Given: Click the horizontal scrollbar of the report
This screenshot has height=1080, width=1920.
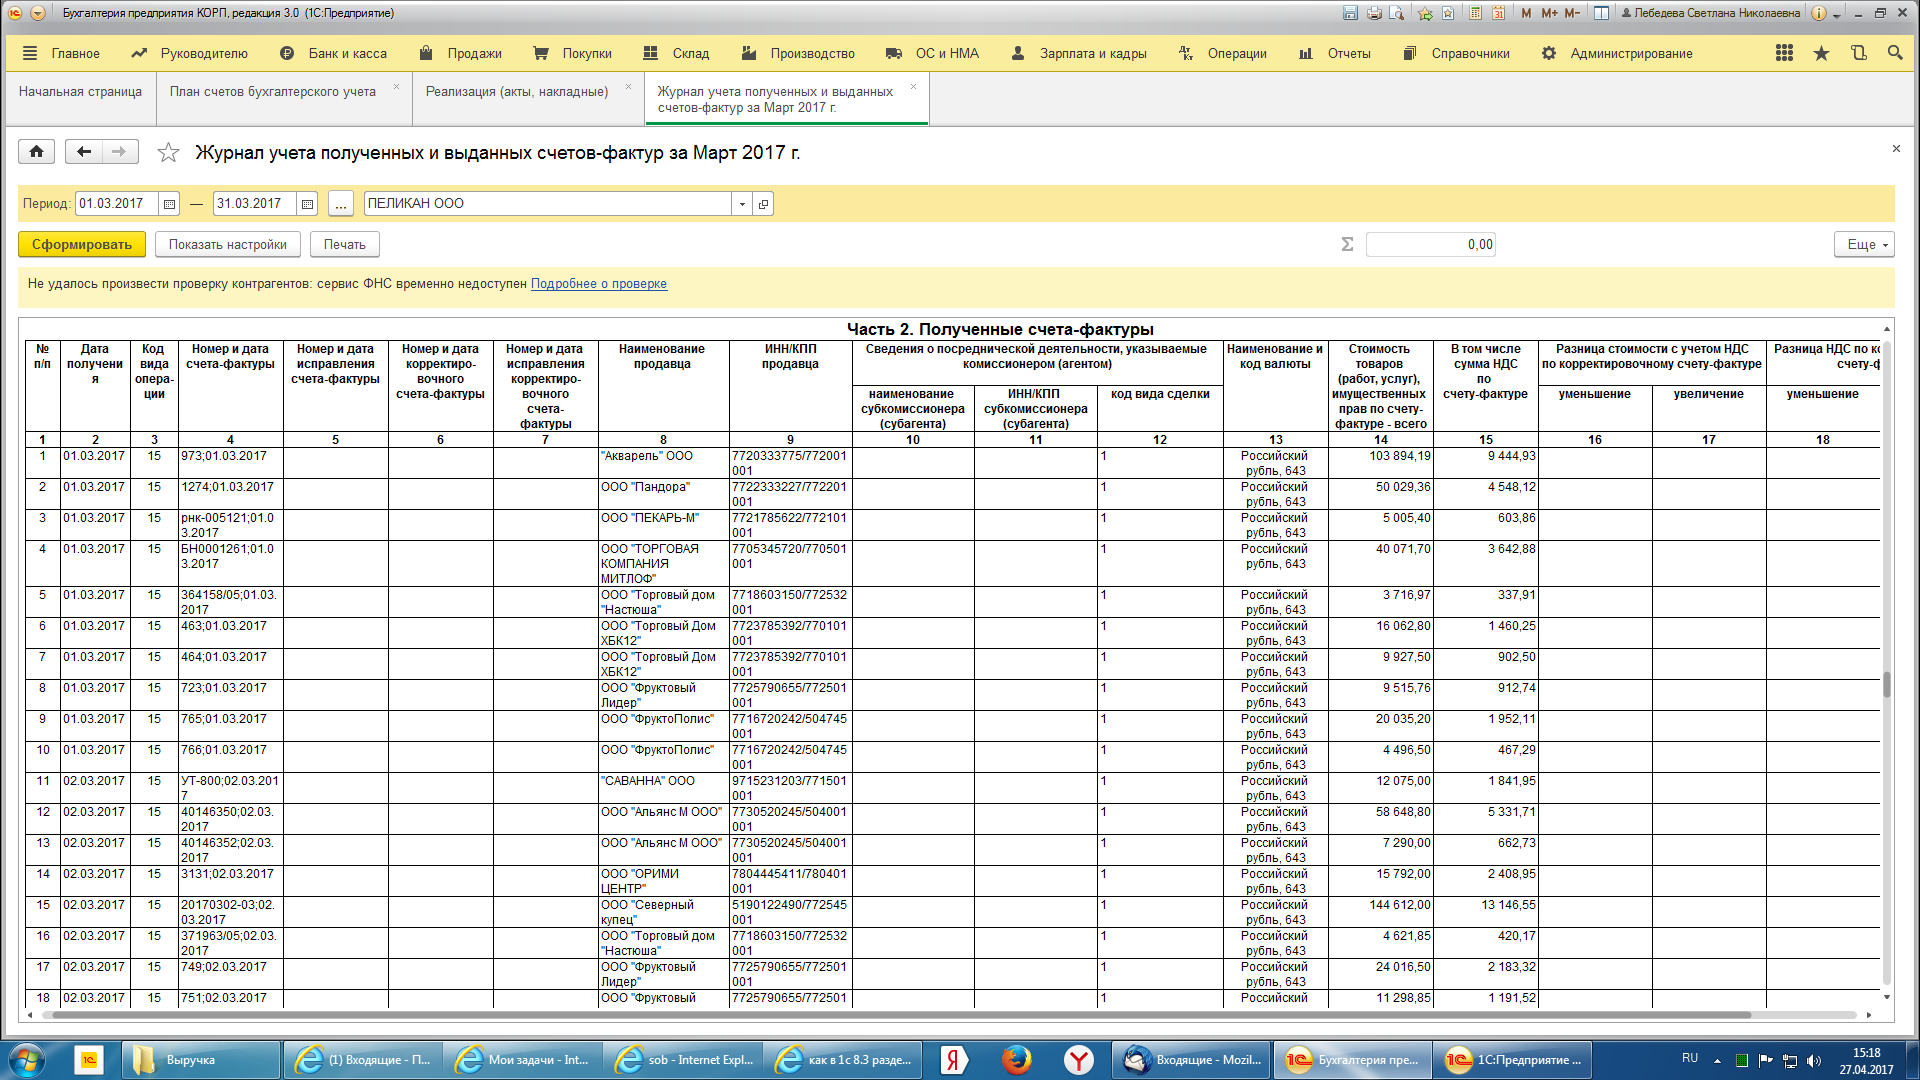Looking at the screenshot, I should [900, 1015].
